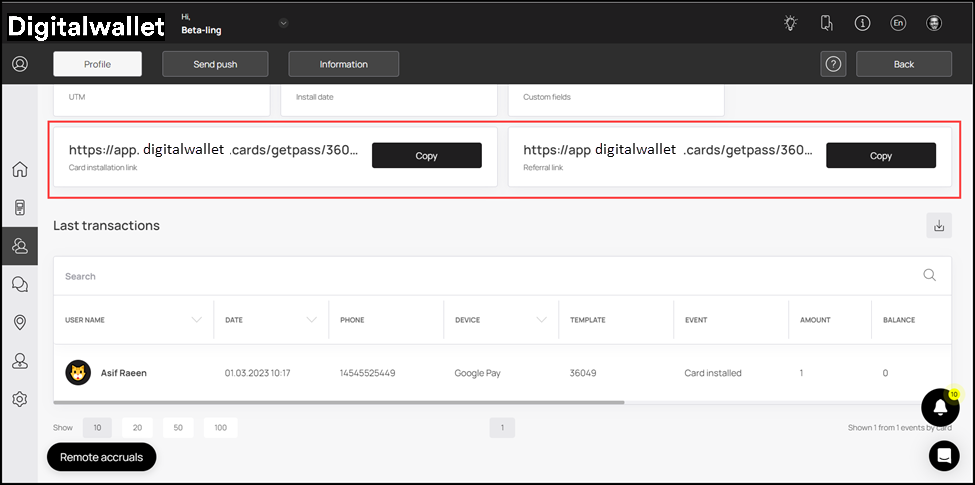
Task: Switch to the Send push tab
Action: pyautogui.click(x=215, y=64)
